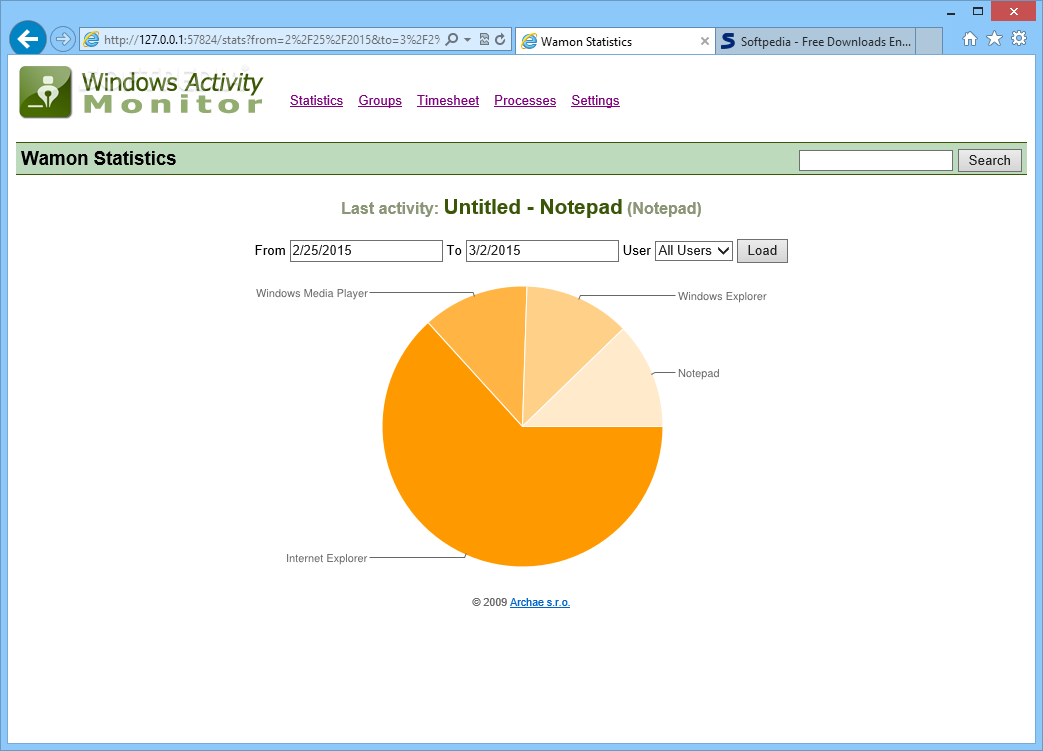Open the Processes navigation link

point(525,100)
